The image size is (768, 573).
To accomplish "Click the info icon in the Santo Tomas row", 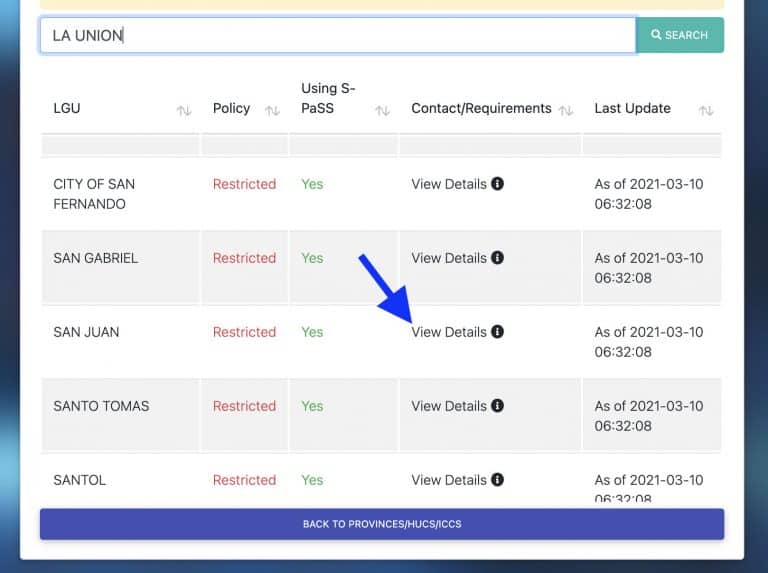I will click(498, 406).
